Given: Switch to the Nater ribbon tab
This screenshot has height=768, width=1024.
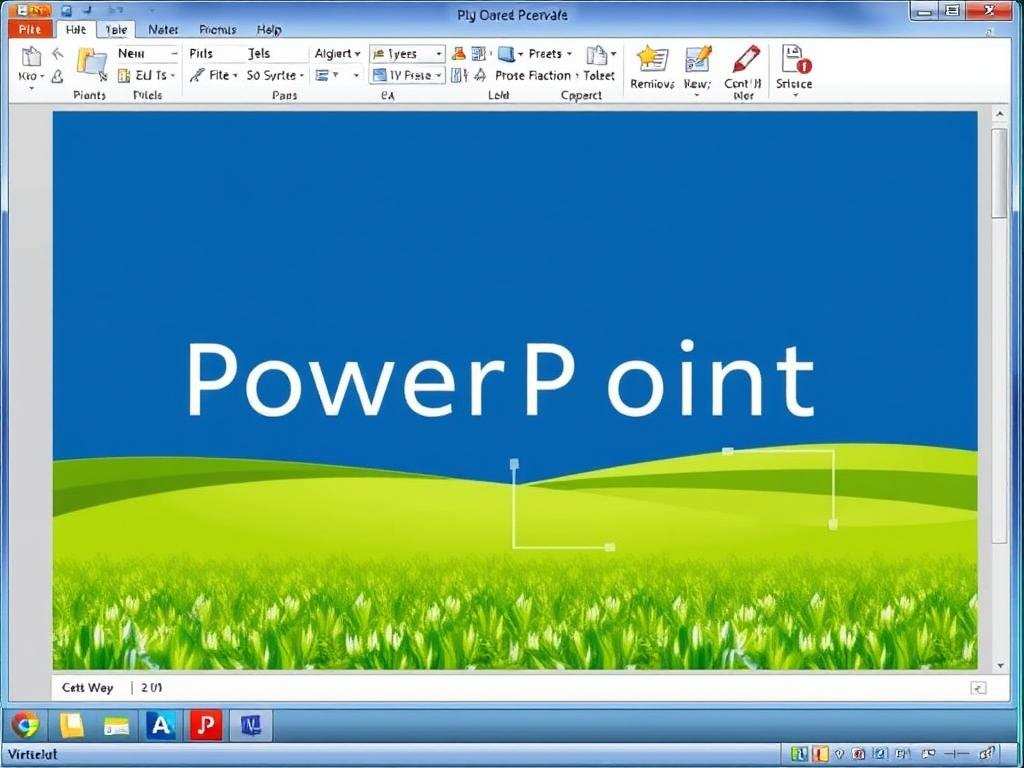Looking at the screenshot, I should [163, 30].
